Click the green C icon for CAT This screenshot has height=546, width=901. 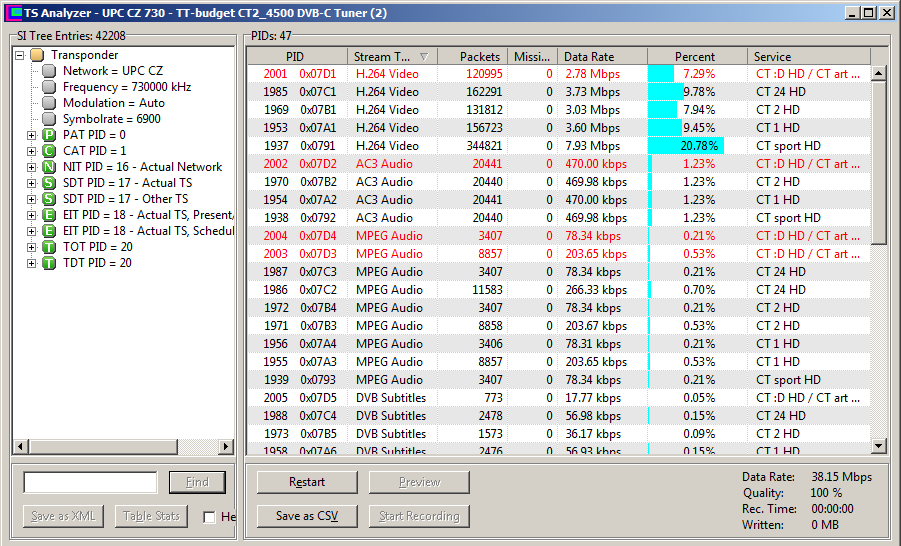click(49, 151)
